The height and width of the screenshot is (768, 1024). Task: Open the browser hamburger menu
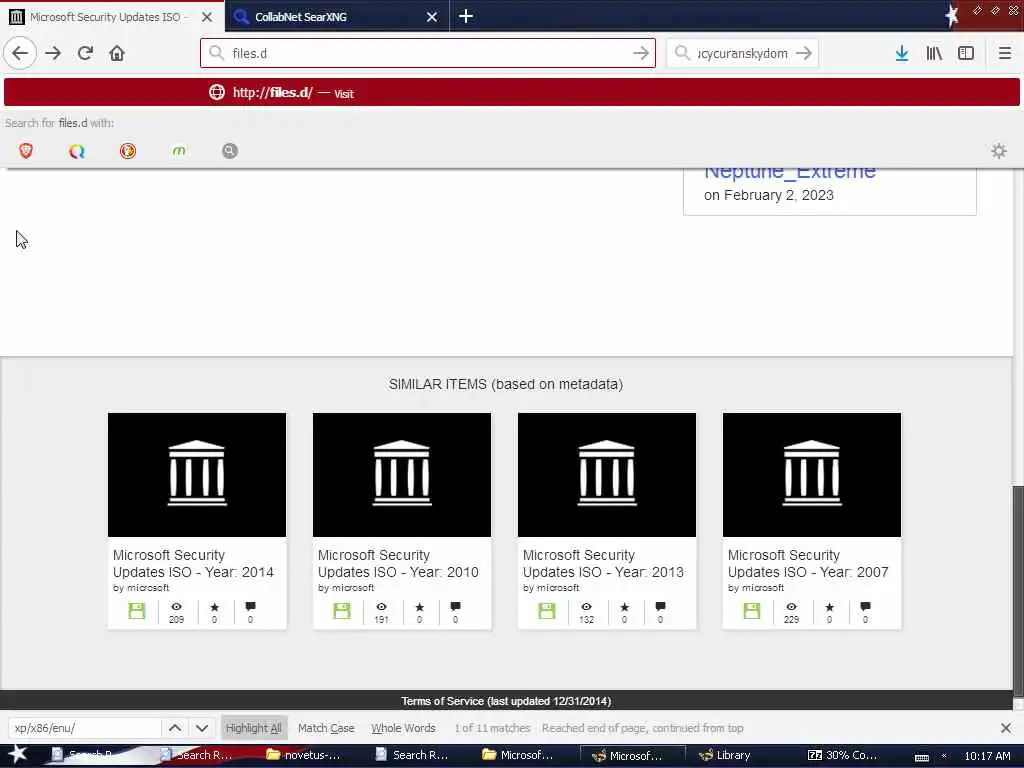(1004, 53)
